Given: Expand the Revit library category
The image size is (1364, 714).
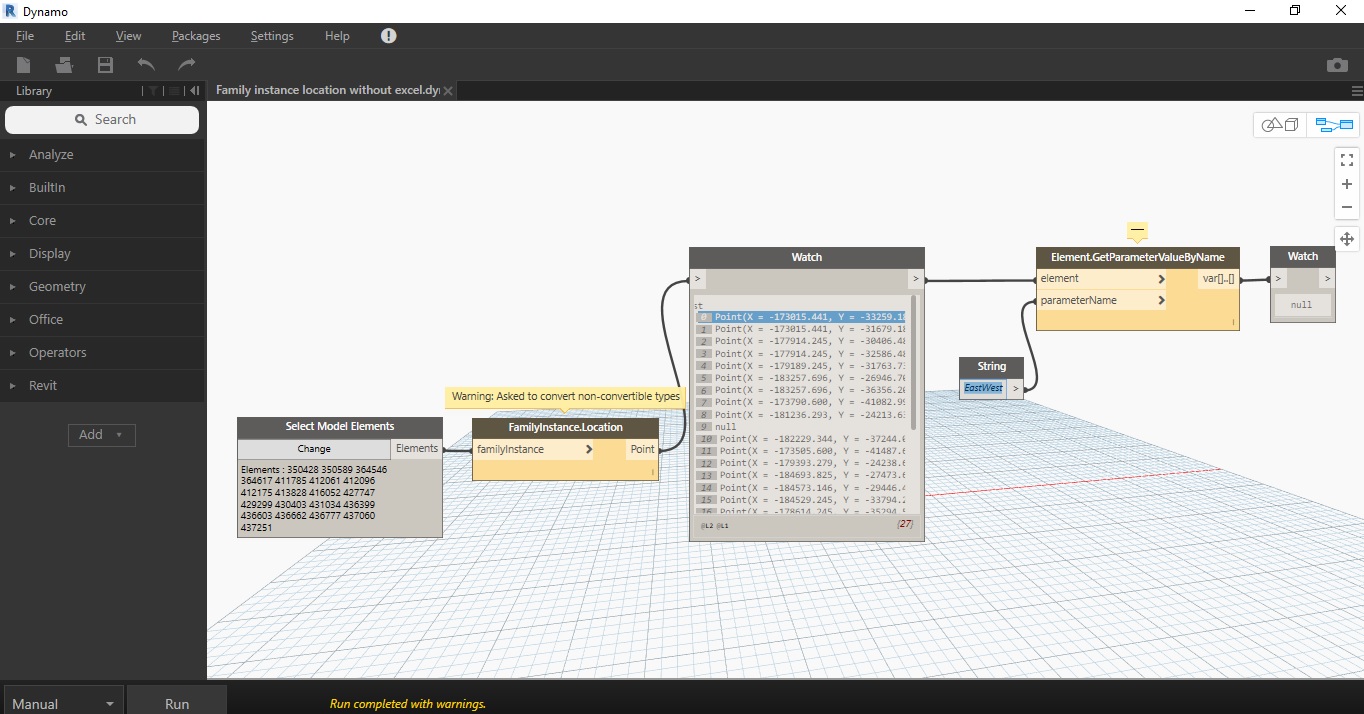Looking at the screenshot, I should [x=102, y=386].
